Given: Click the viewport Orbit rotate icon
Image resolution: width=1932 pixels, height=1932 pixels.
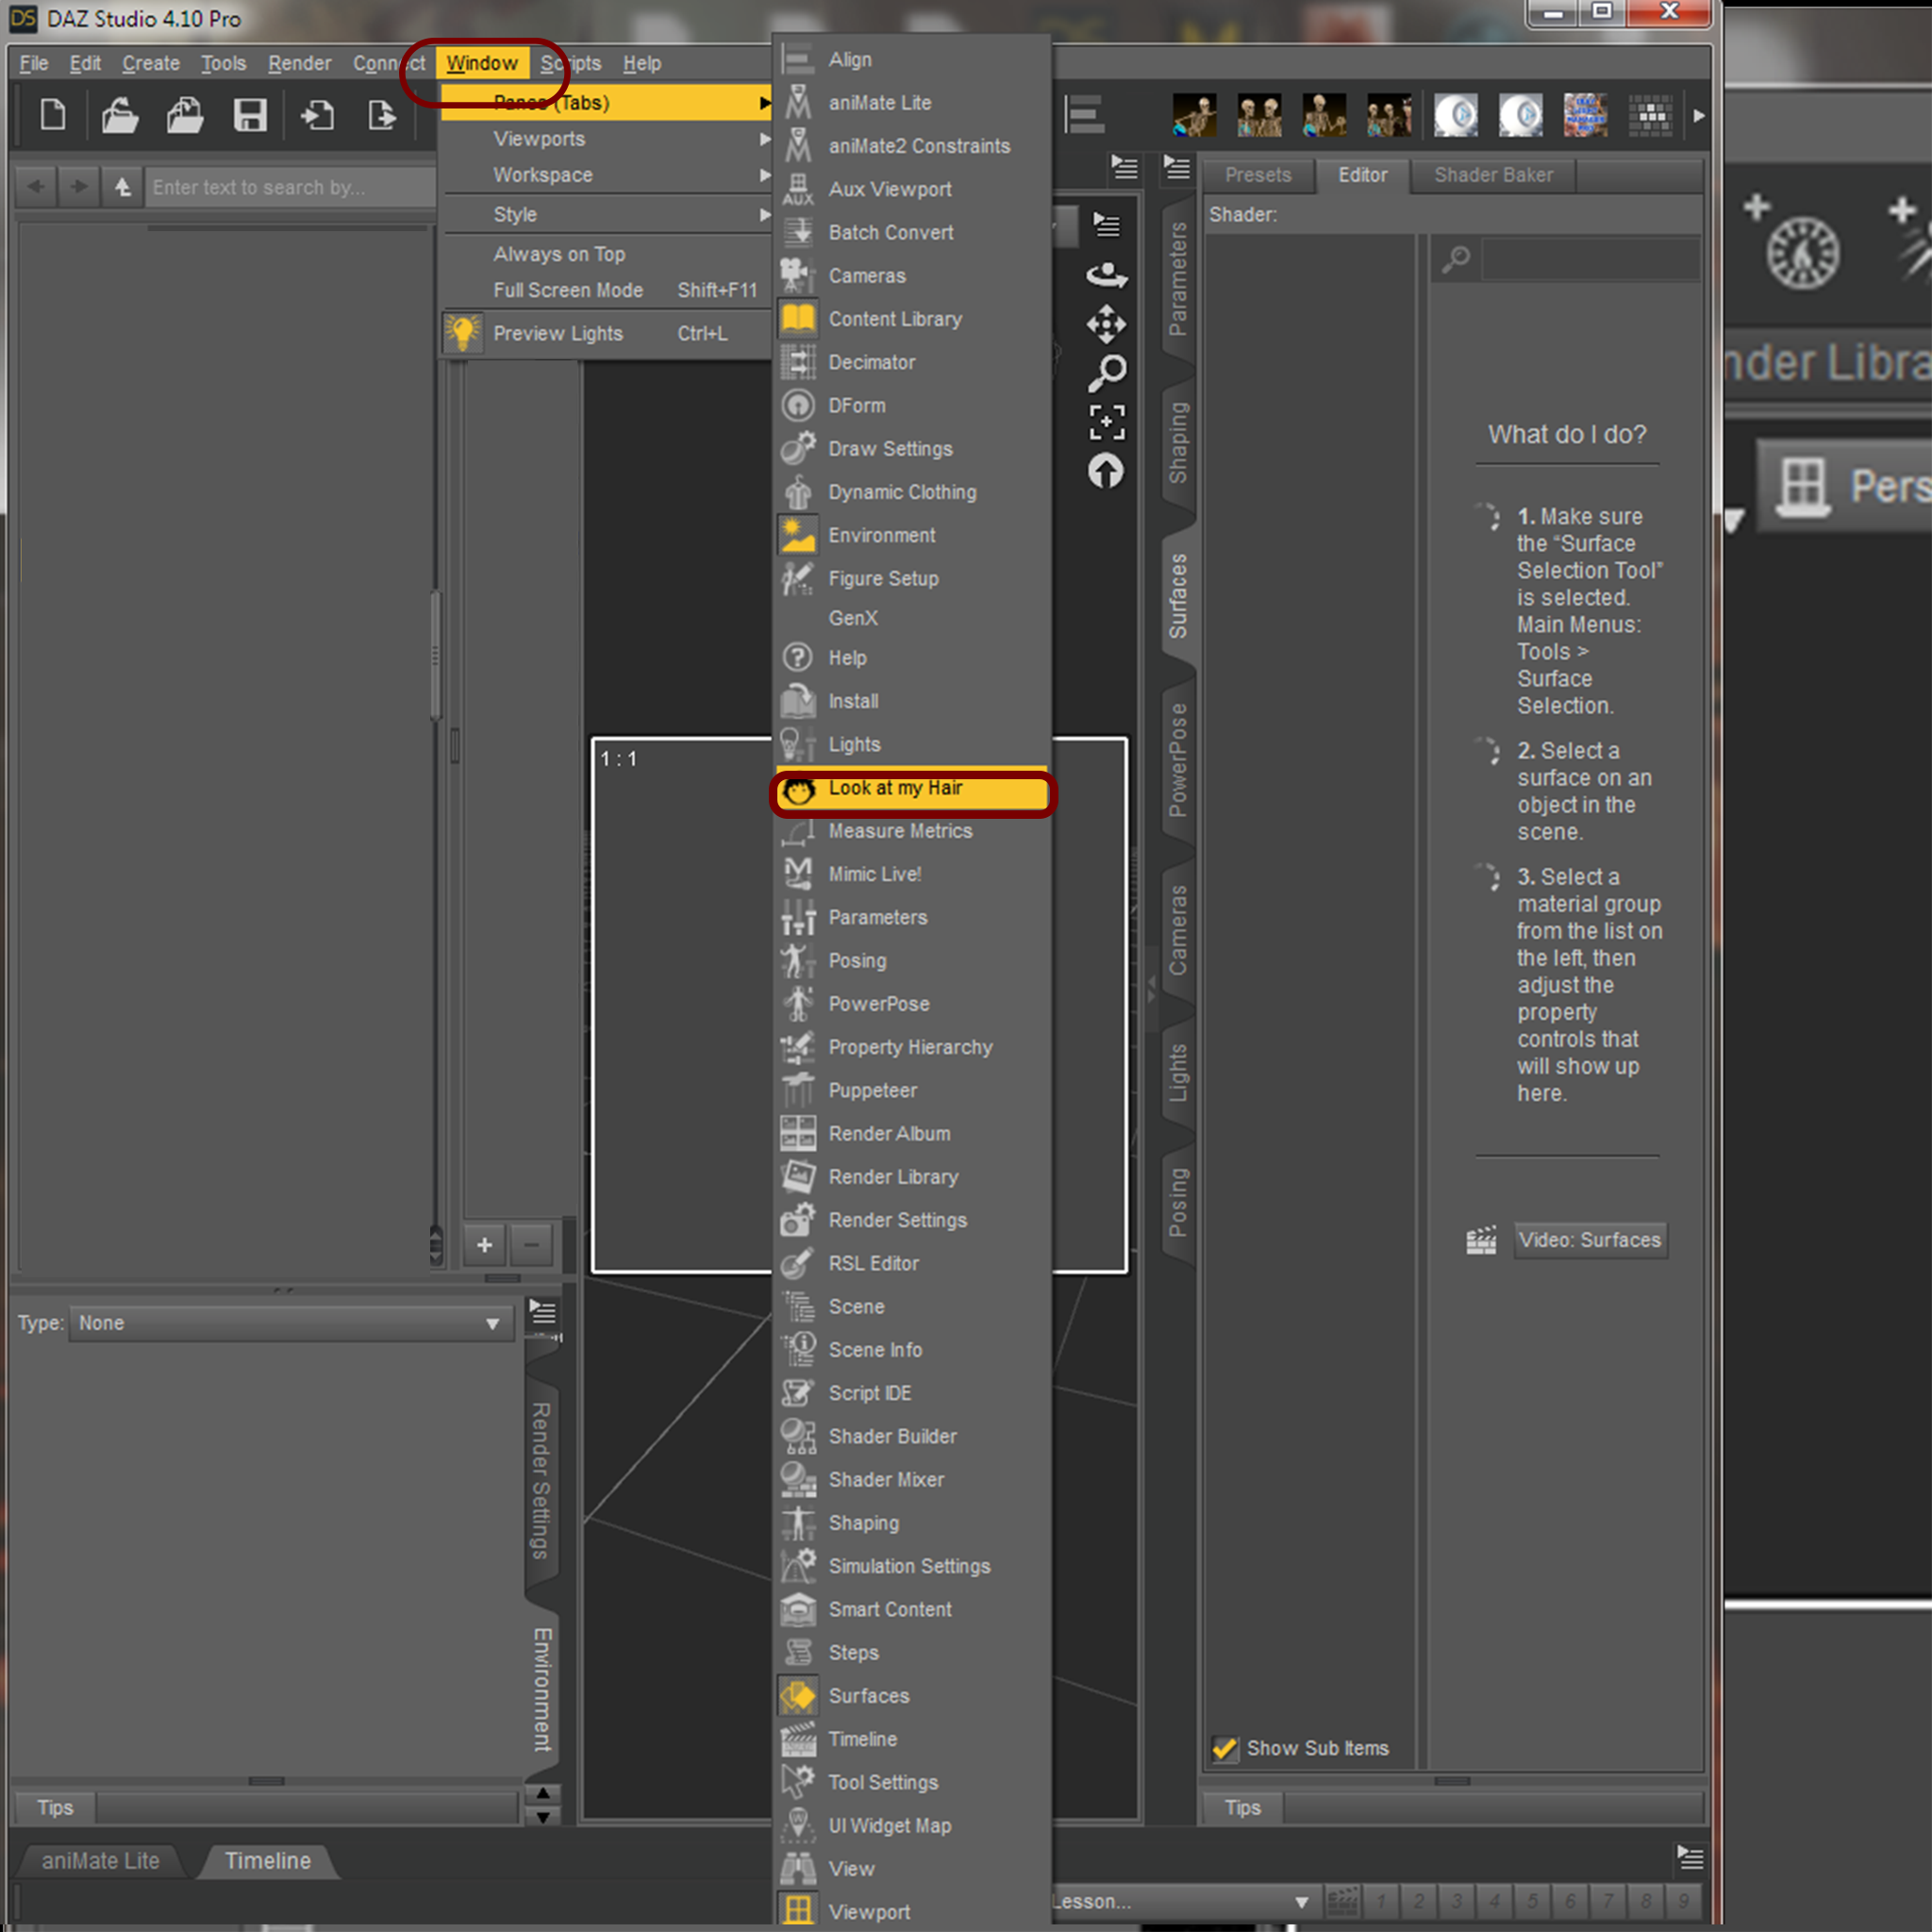Looking at the screenshot, I should click(x=1106, y=275).
